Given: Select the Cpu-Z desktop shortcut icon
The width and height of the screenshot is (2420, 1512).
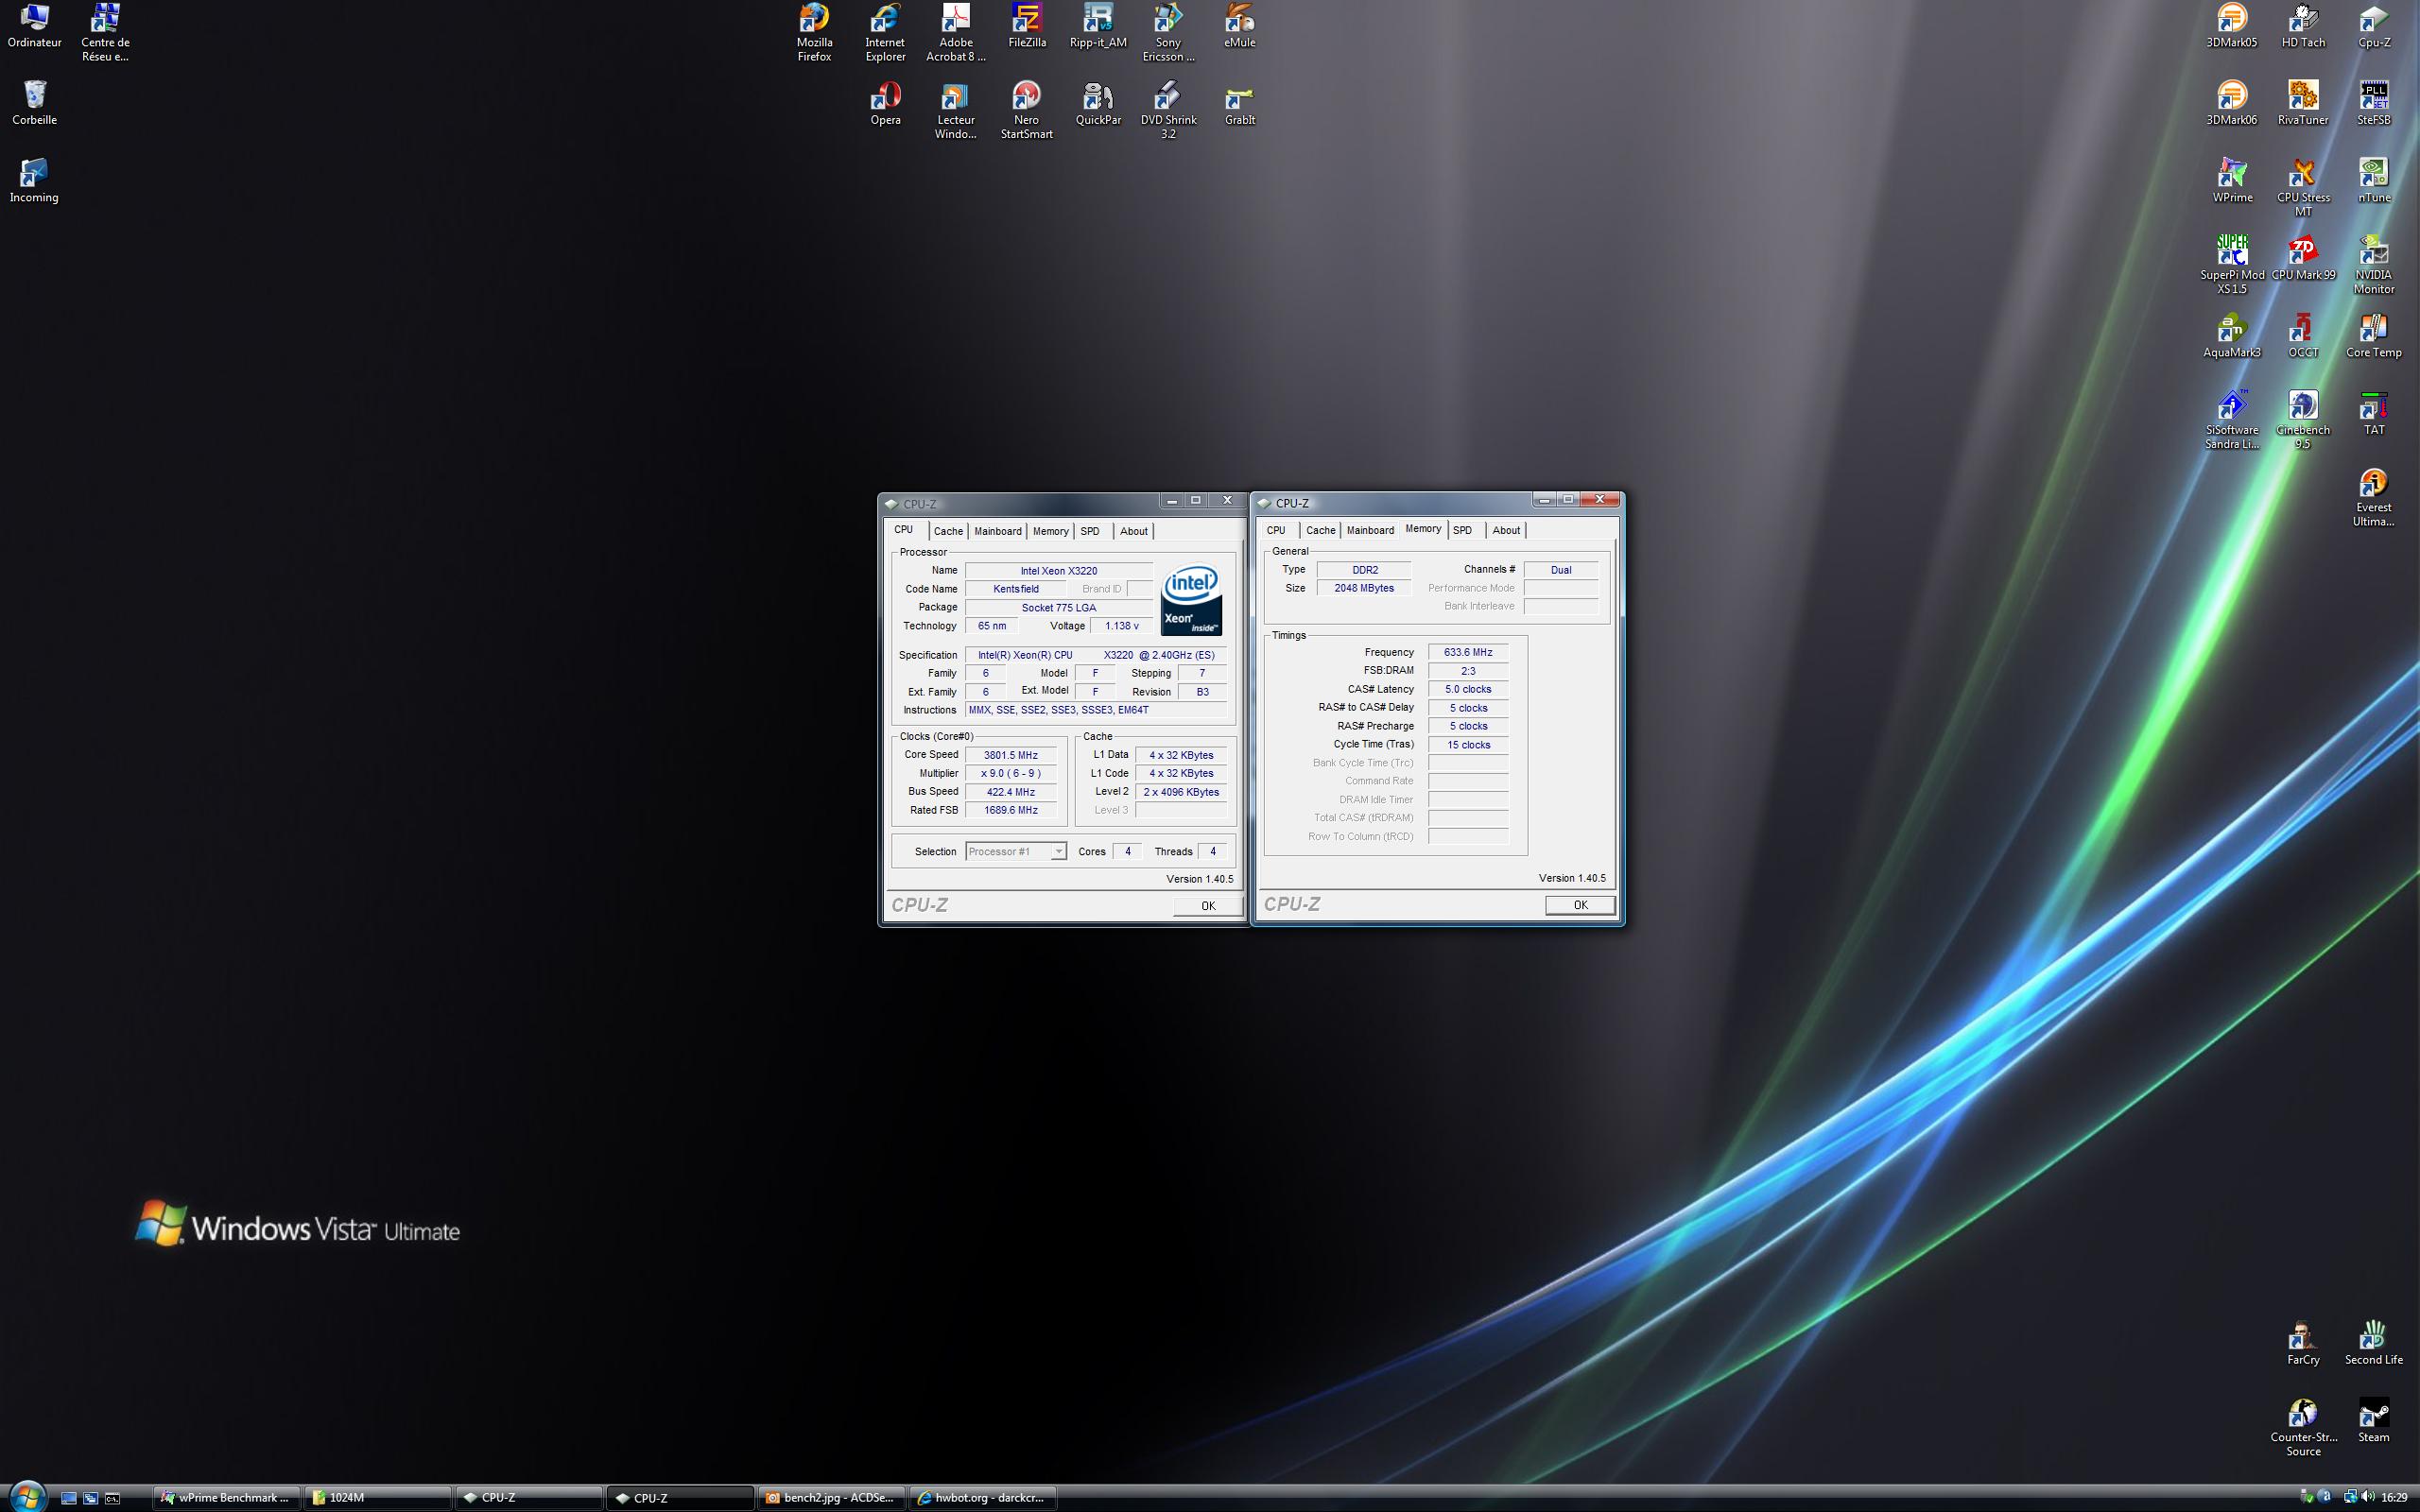Looking at the screenshot, I should pyautogui.click(x=2374, y=26).
